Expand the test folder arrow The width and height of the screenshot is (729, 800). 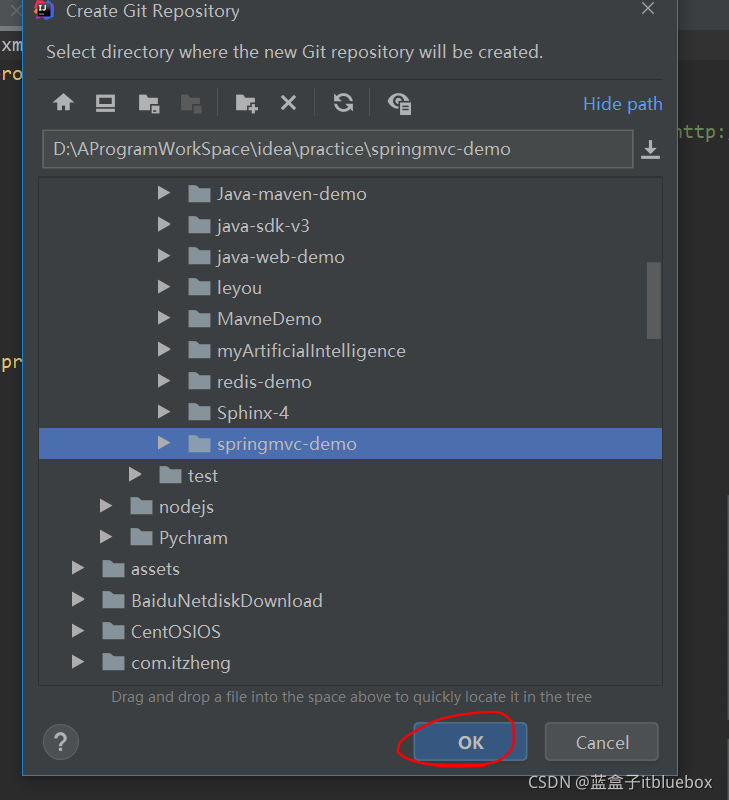135,474
